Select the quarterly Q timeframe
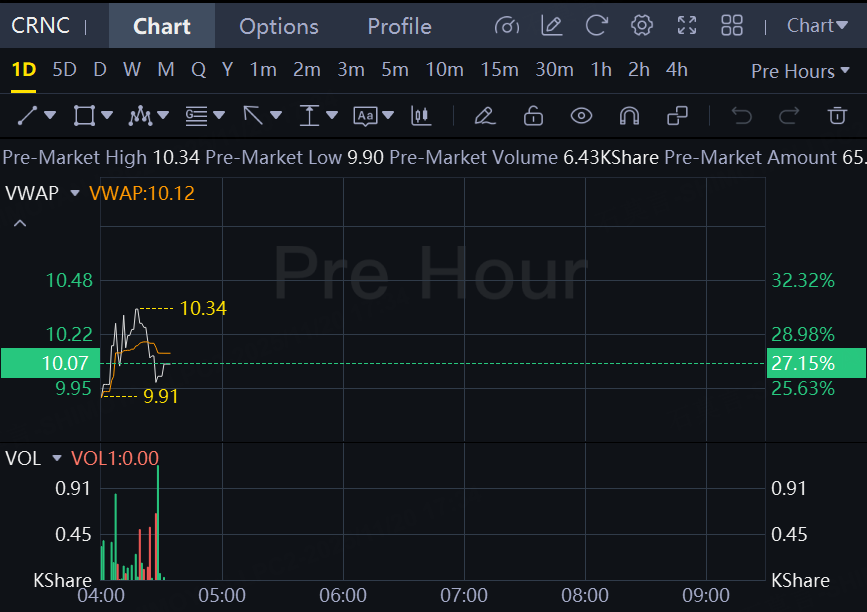 tap(199, 70)
